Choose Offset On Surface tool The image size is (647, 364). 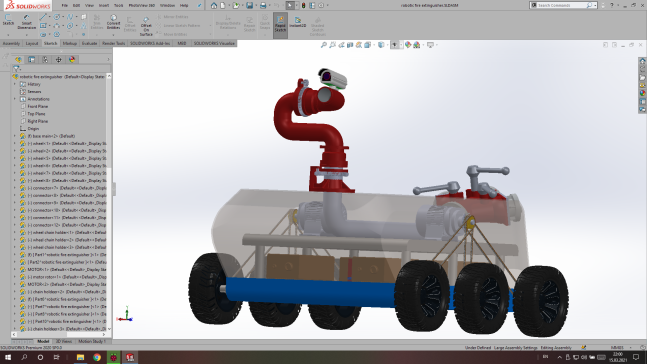146,26
